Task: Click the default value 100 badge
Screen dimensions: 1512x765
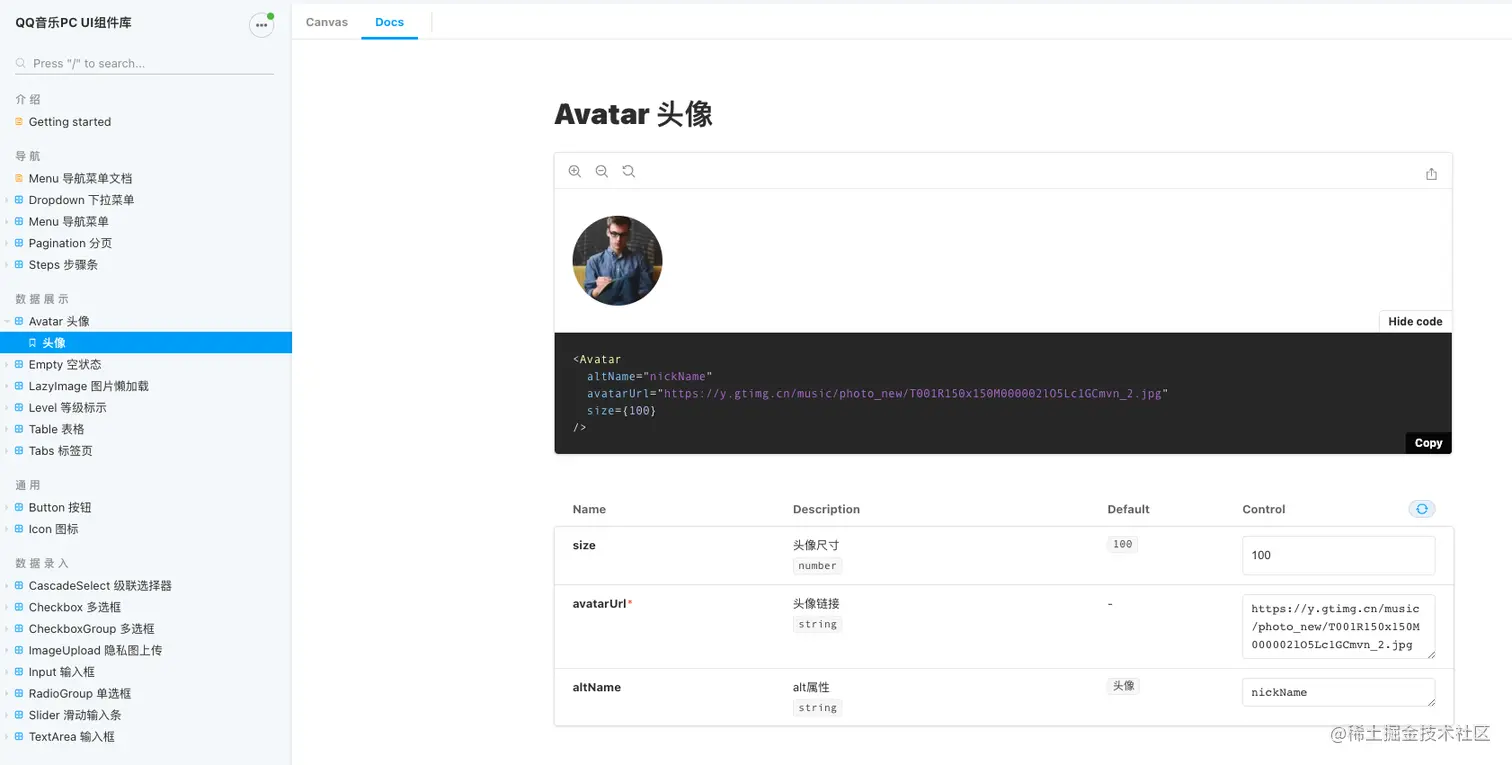Action: [1123, 544]
